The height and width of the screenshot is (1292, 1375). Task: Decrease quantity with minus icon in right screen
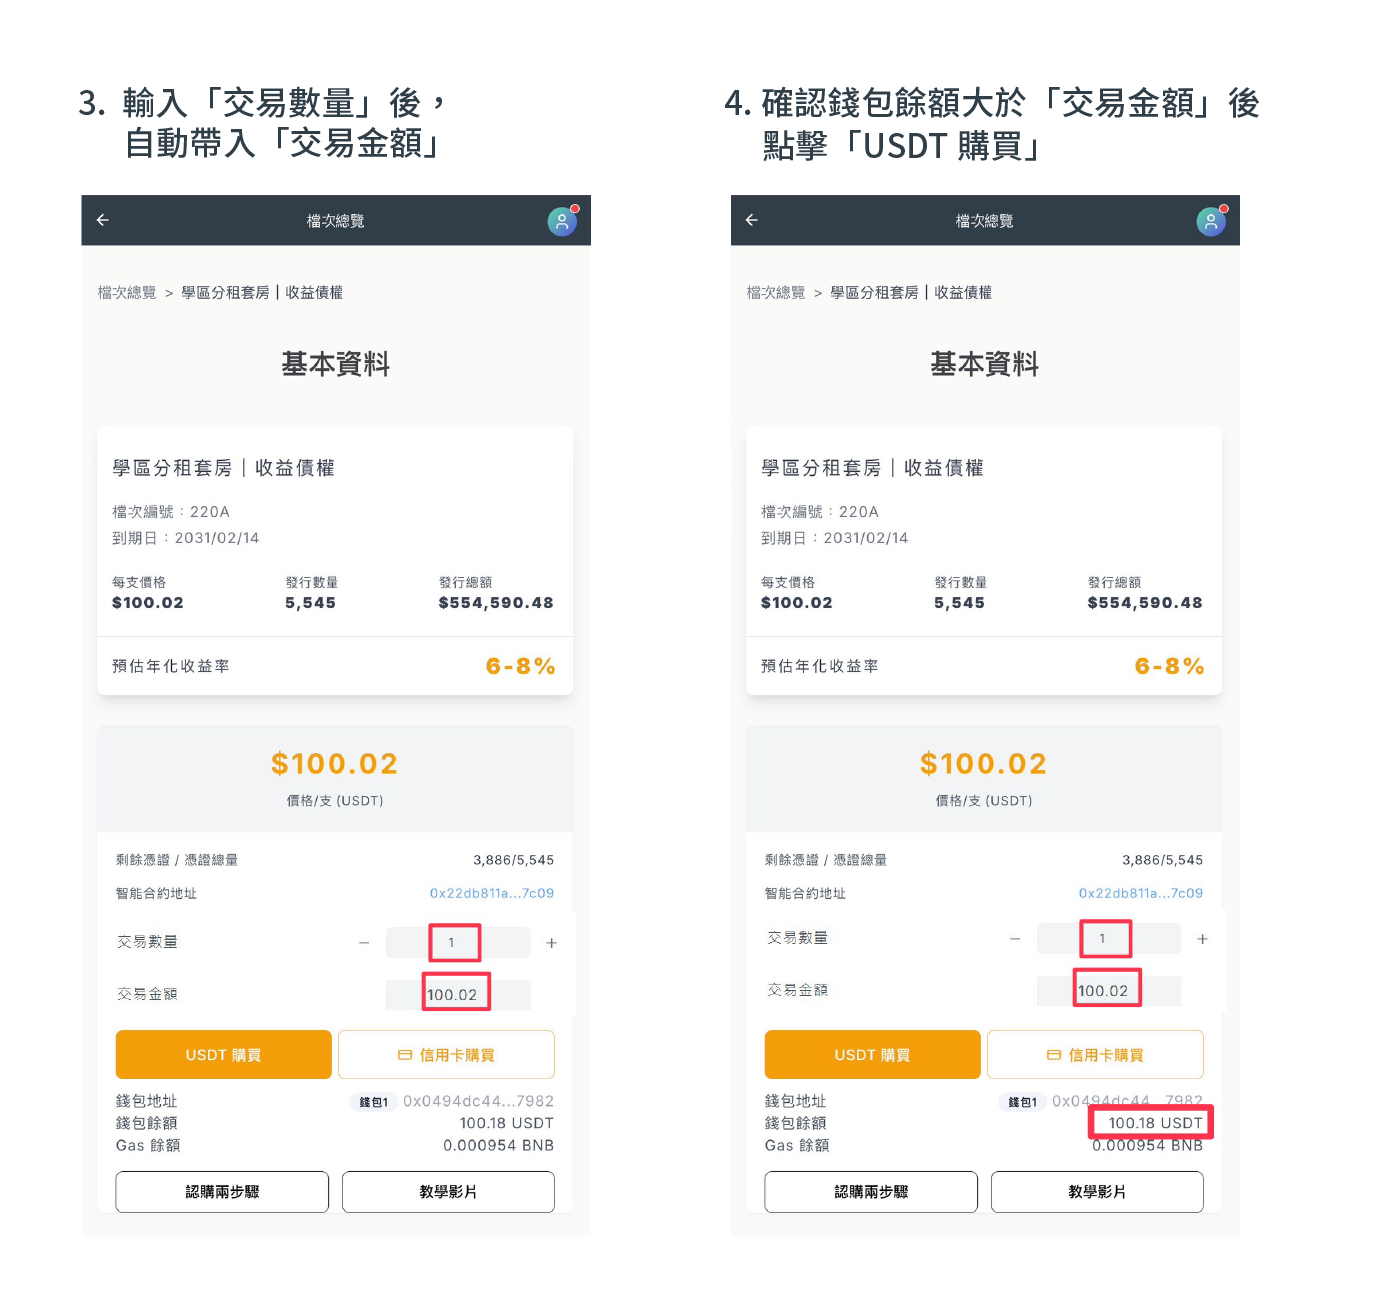[1015, 939]
